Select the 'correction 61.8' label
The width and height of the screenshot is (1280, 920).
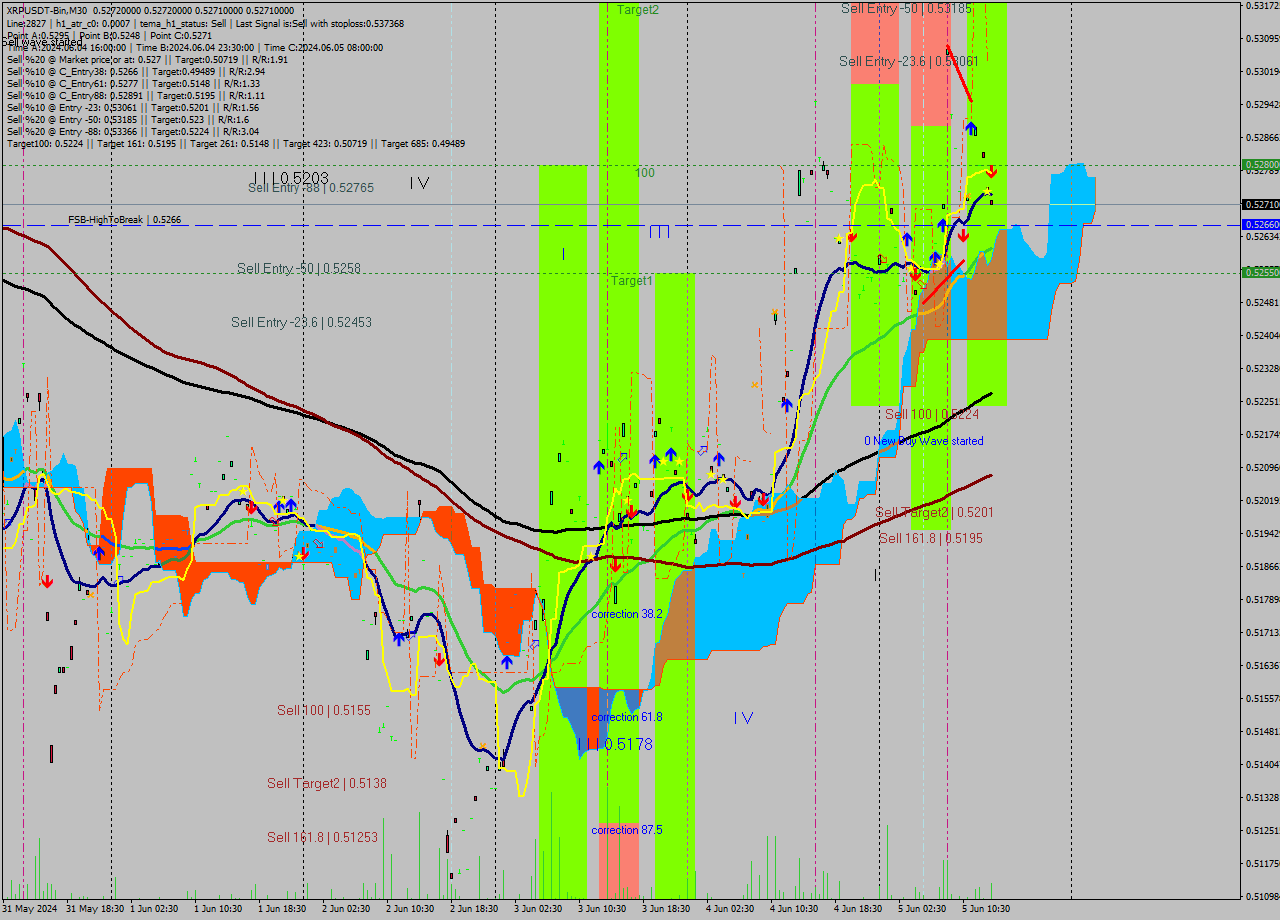pos(627,717)
